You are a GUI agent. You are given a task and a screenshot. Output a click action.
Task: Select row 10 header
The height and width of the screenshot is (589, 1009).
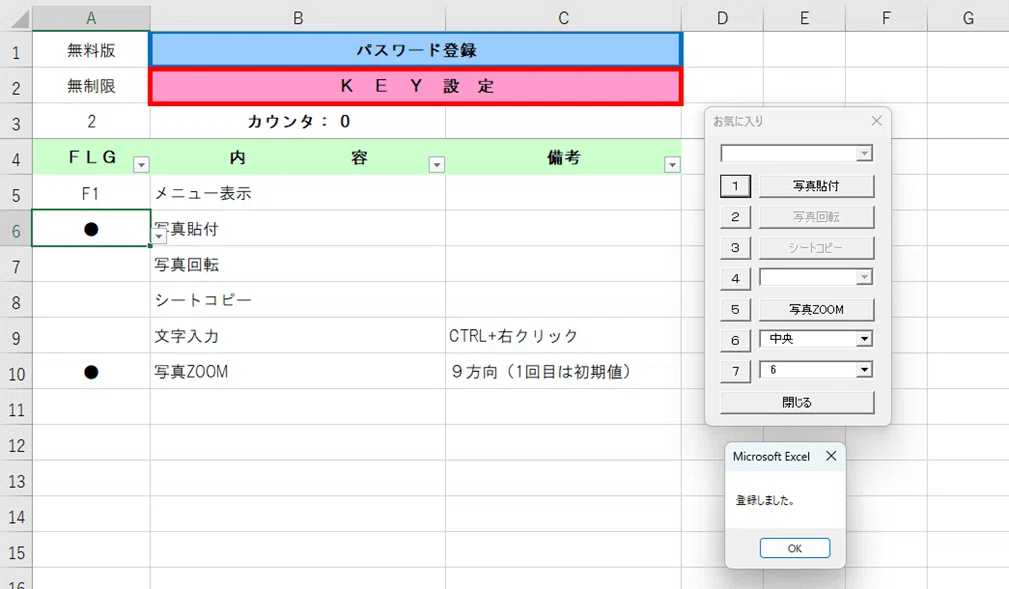pyautogui.click(x=16, y=373)
